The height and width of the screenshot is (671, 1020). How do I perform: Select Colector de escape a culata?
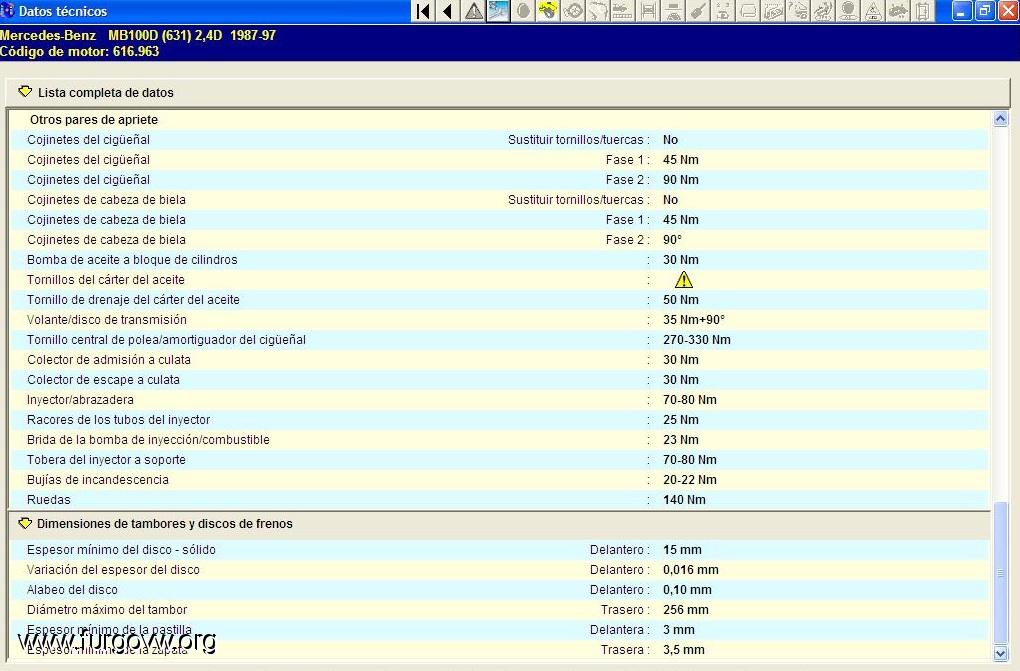103,380
